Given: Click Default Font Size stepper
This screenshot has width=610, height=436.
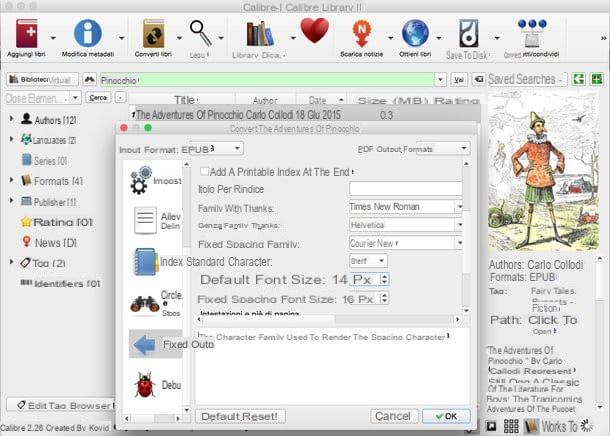Looking at the screenshot, I should [x=384, y=279].
